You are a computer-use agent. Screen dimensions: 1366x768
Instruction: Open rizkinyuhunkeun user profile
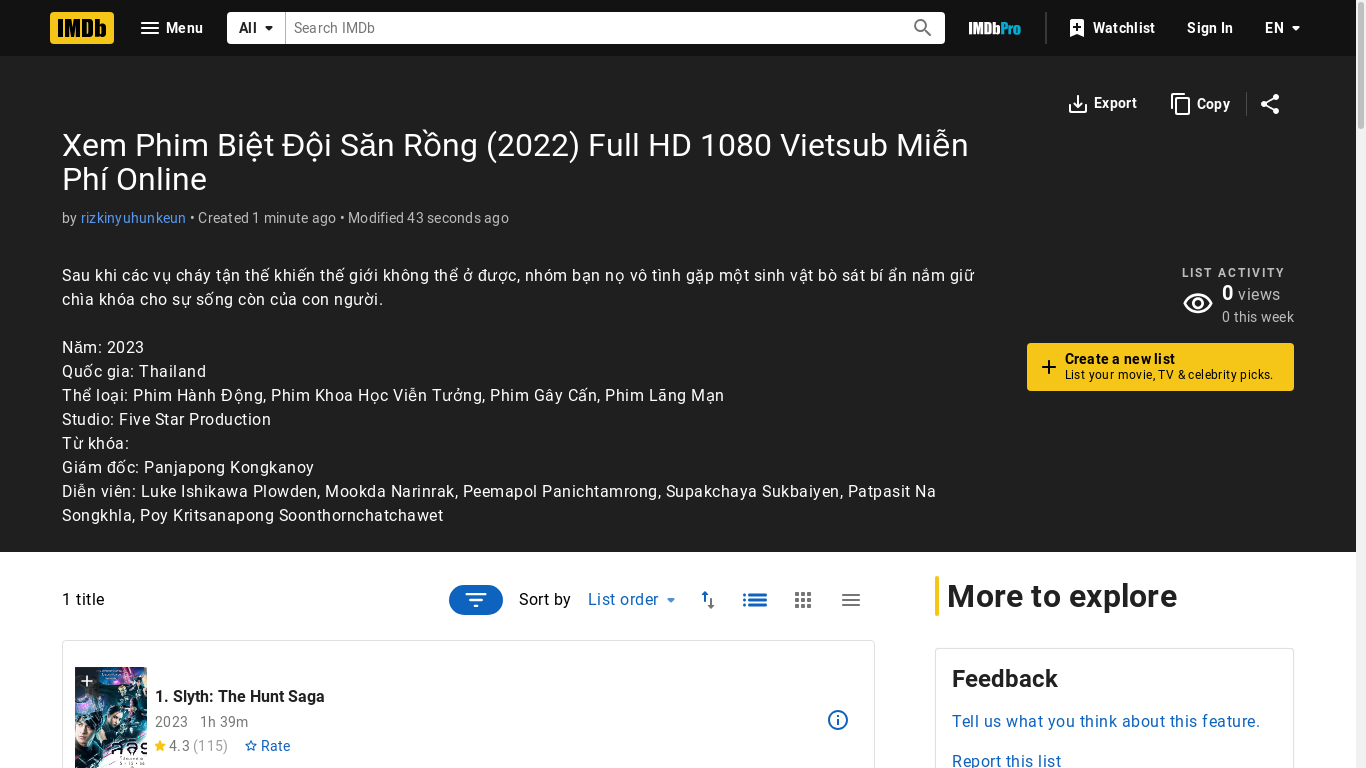(x=133, y=218)
